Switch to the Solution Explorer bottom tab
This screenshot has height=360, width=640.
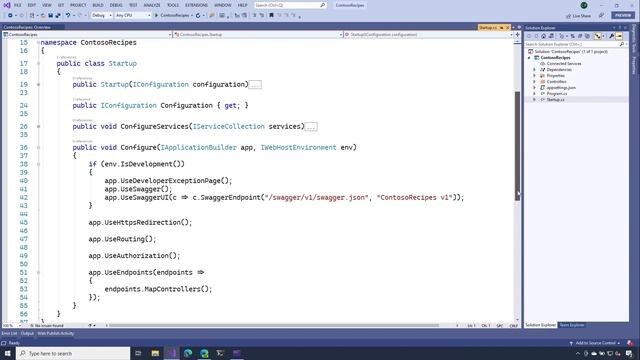[540, 325]
